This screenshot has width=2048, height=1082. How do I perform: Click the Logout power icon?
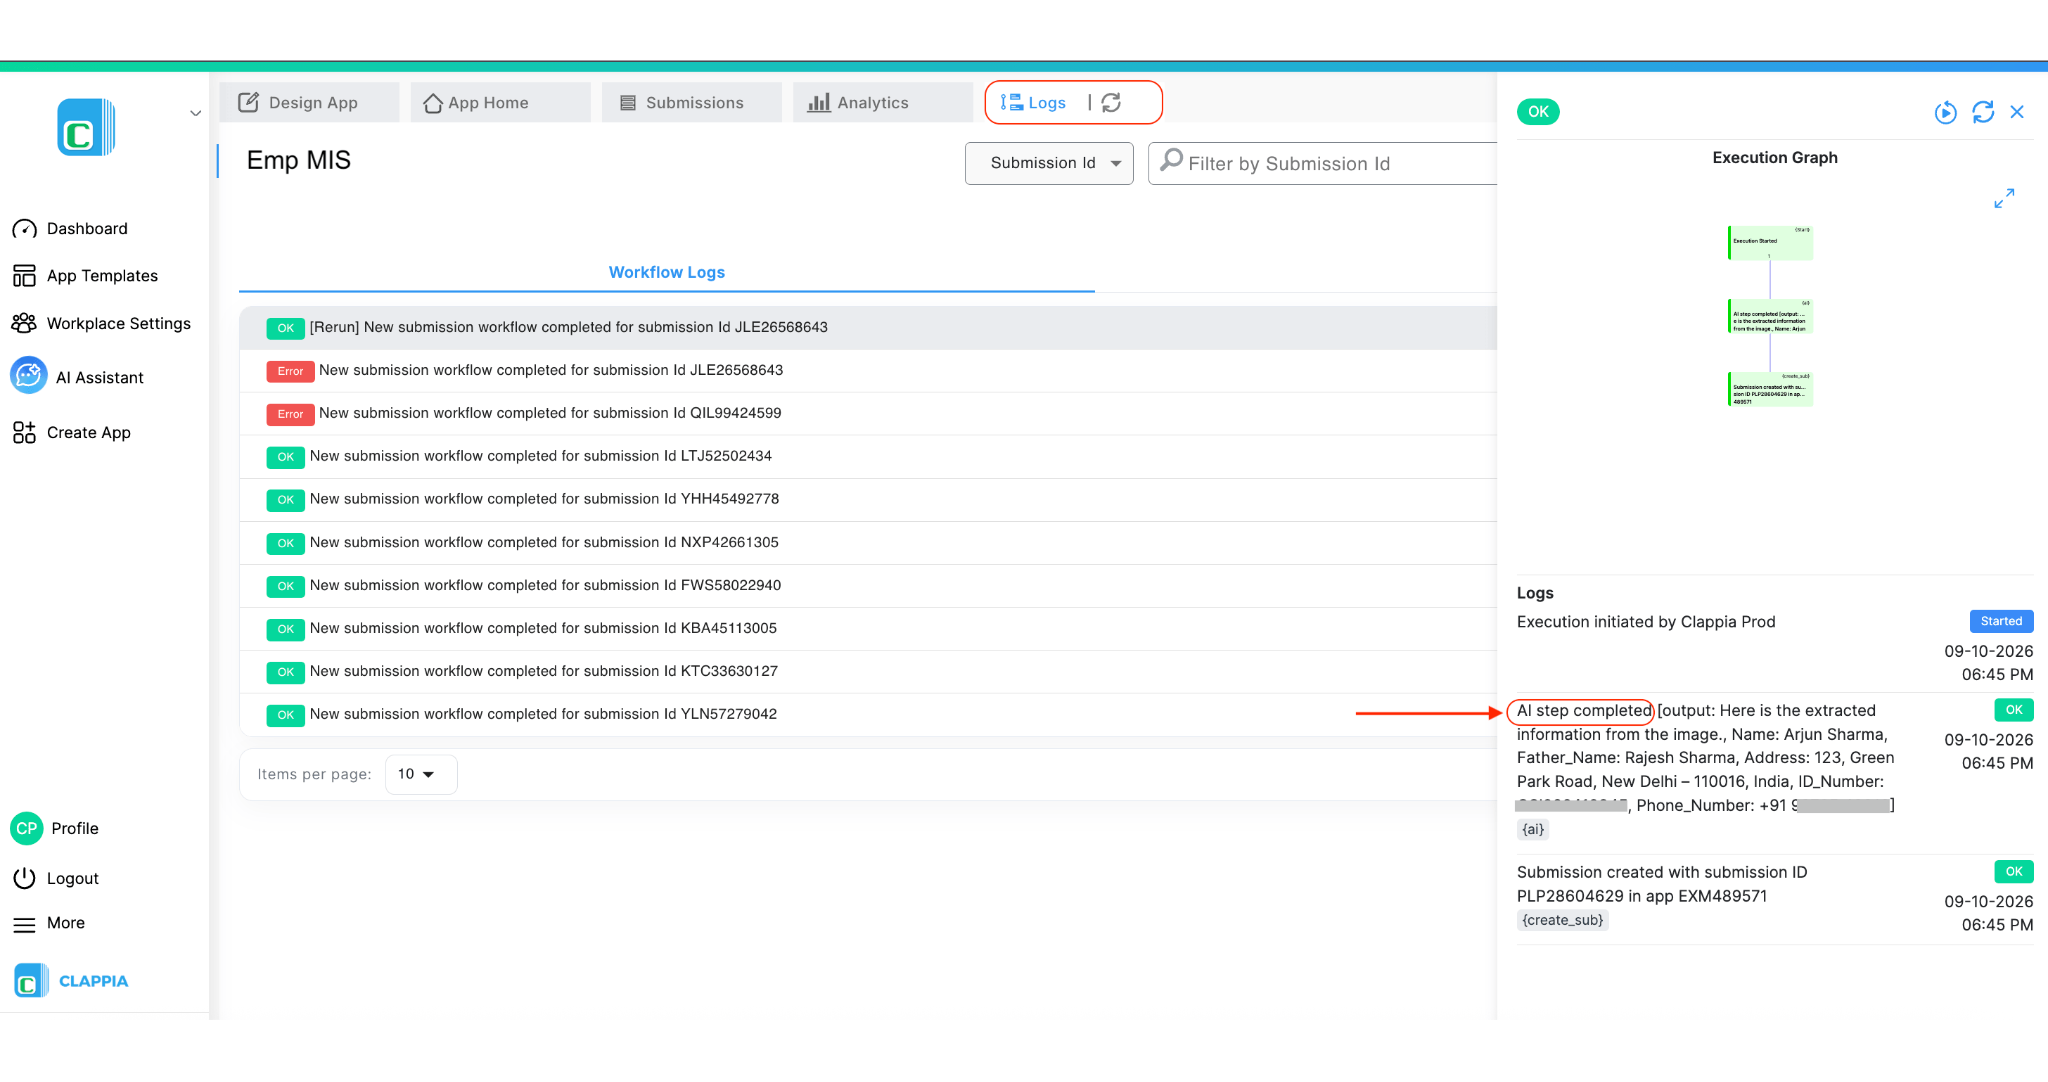pyautogui.click(x=24, y=879)
